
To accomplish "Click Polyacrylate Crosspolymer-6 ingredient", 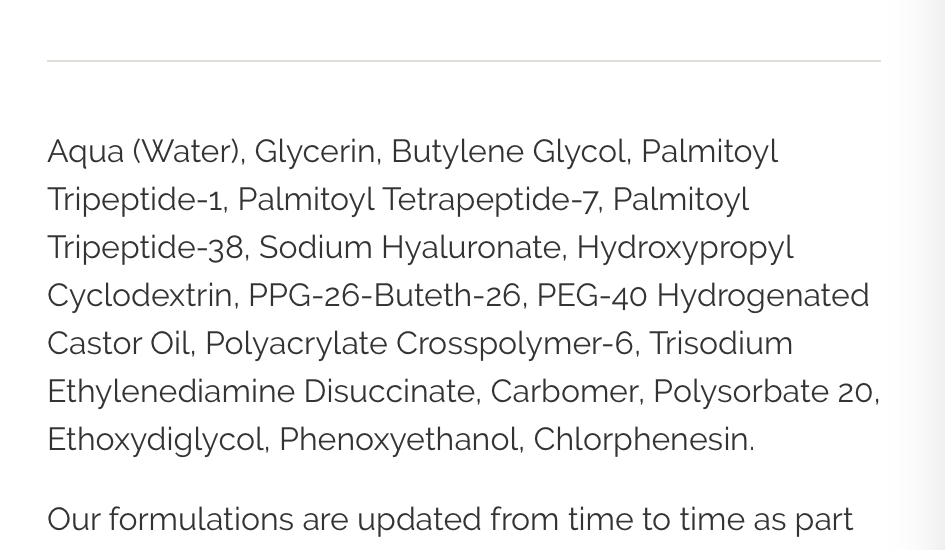I will pyautogui.click(x=419, y=345).
